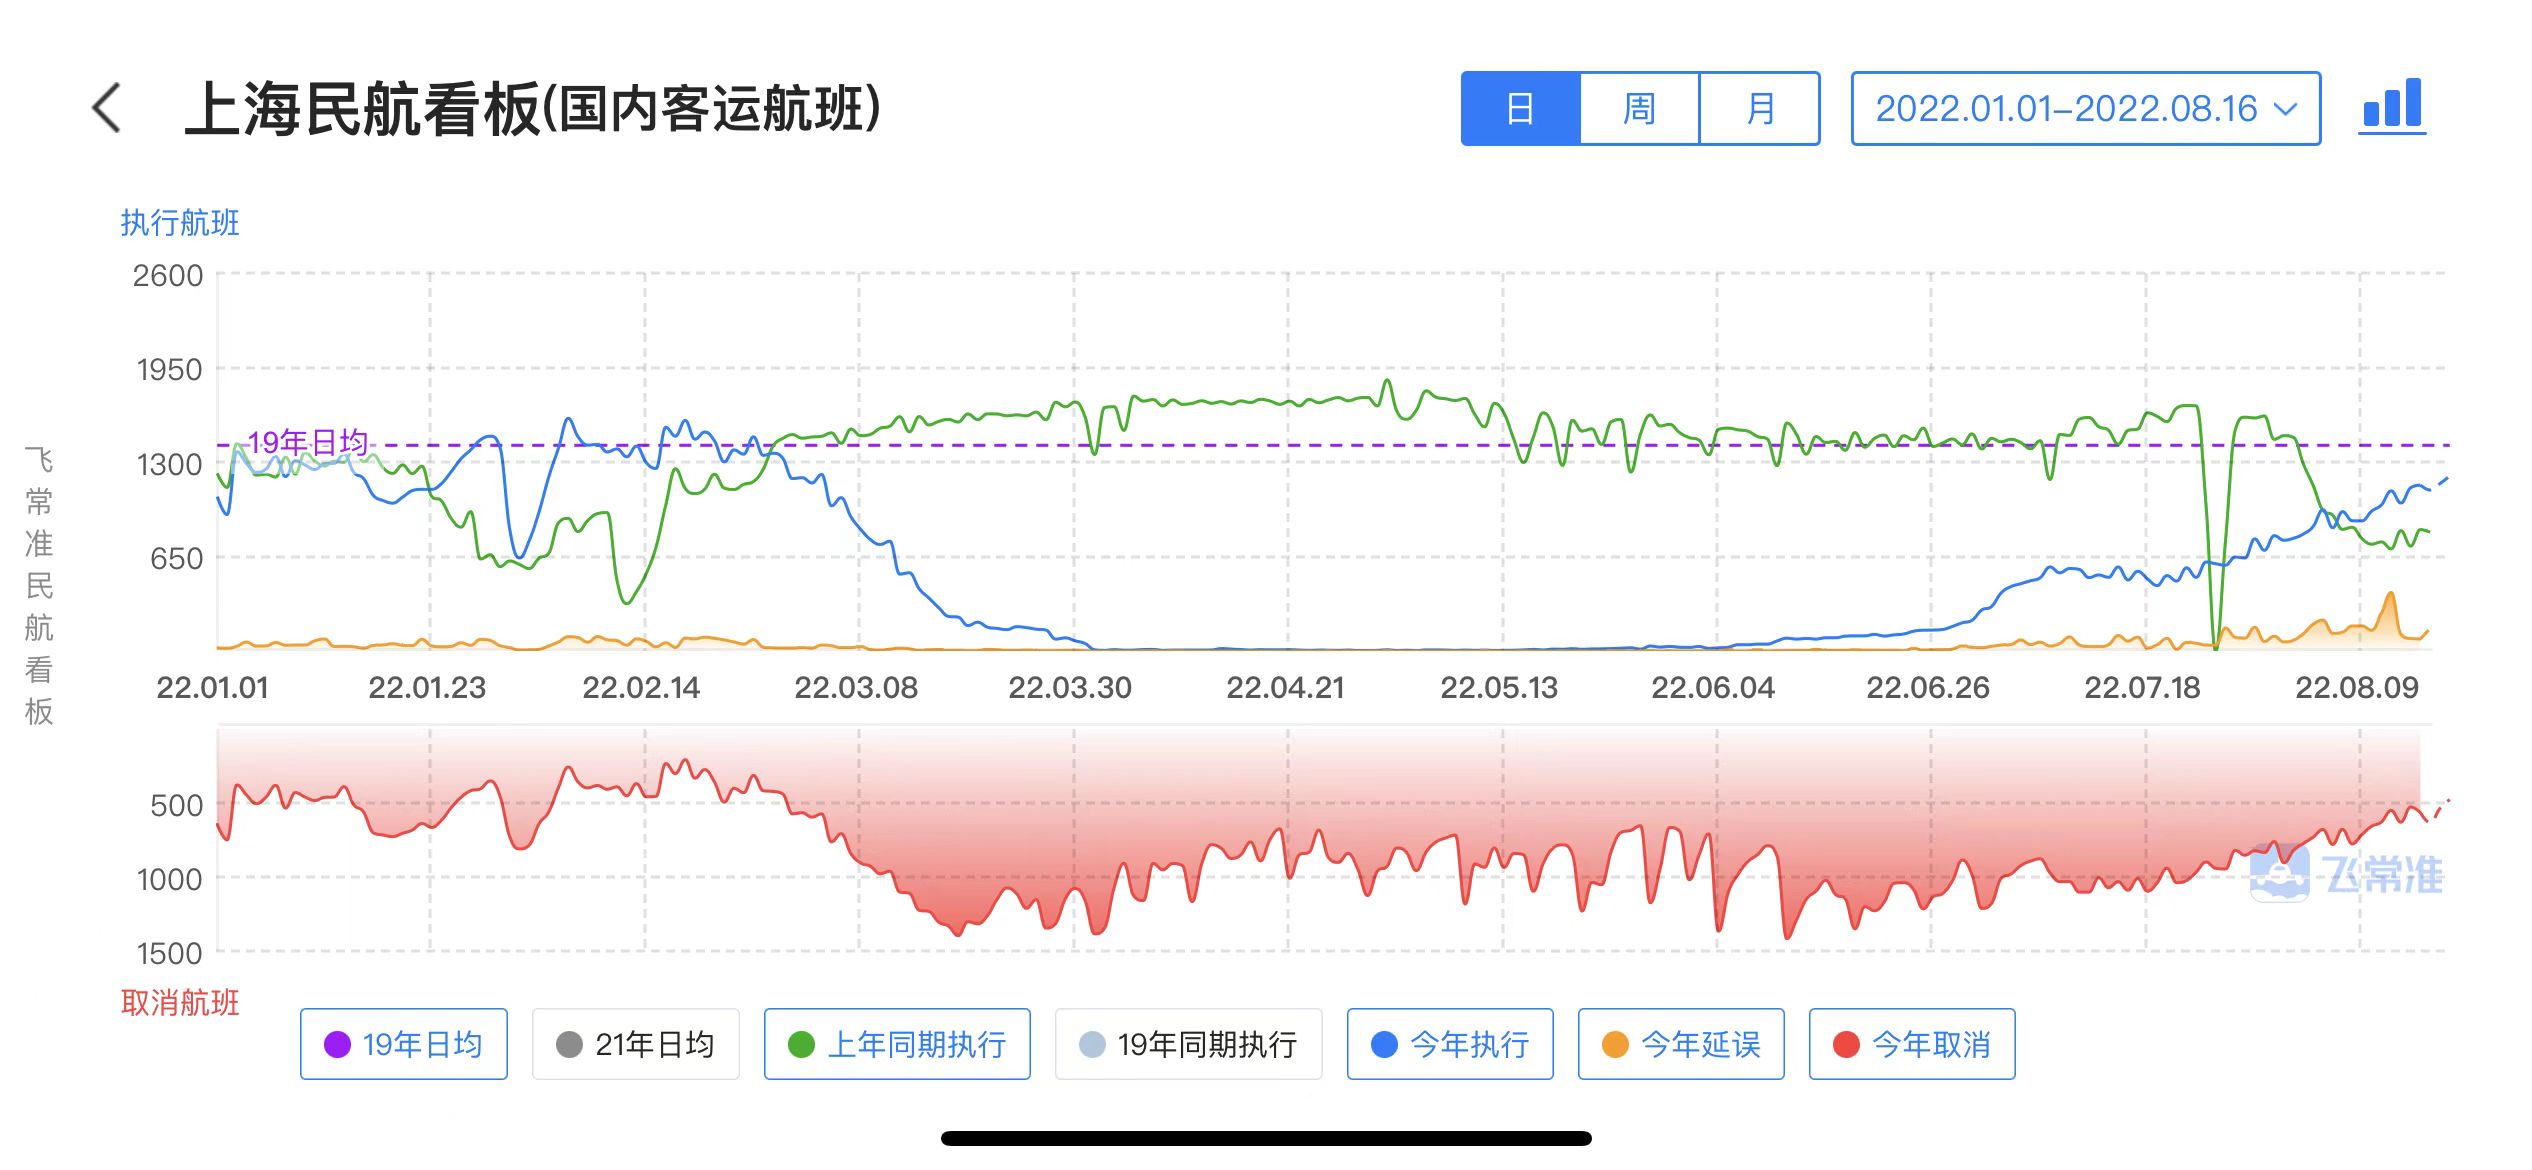Switch to 周 weekly view
Viewport: 2532px width, 1170px height.
tap(1640, 110)
